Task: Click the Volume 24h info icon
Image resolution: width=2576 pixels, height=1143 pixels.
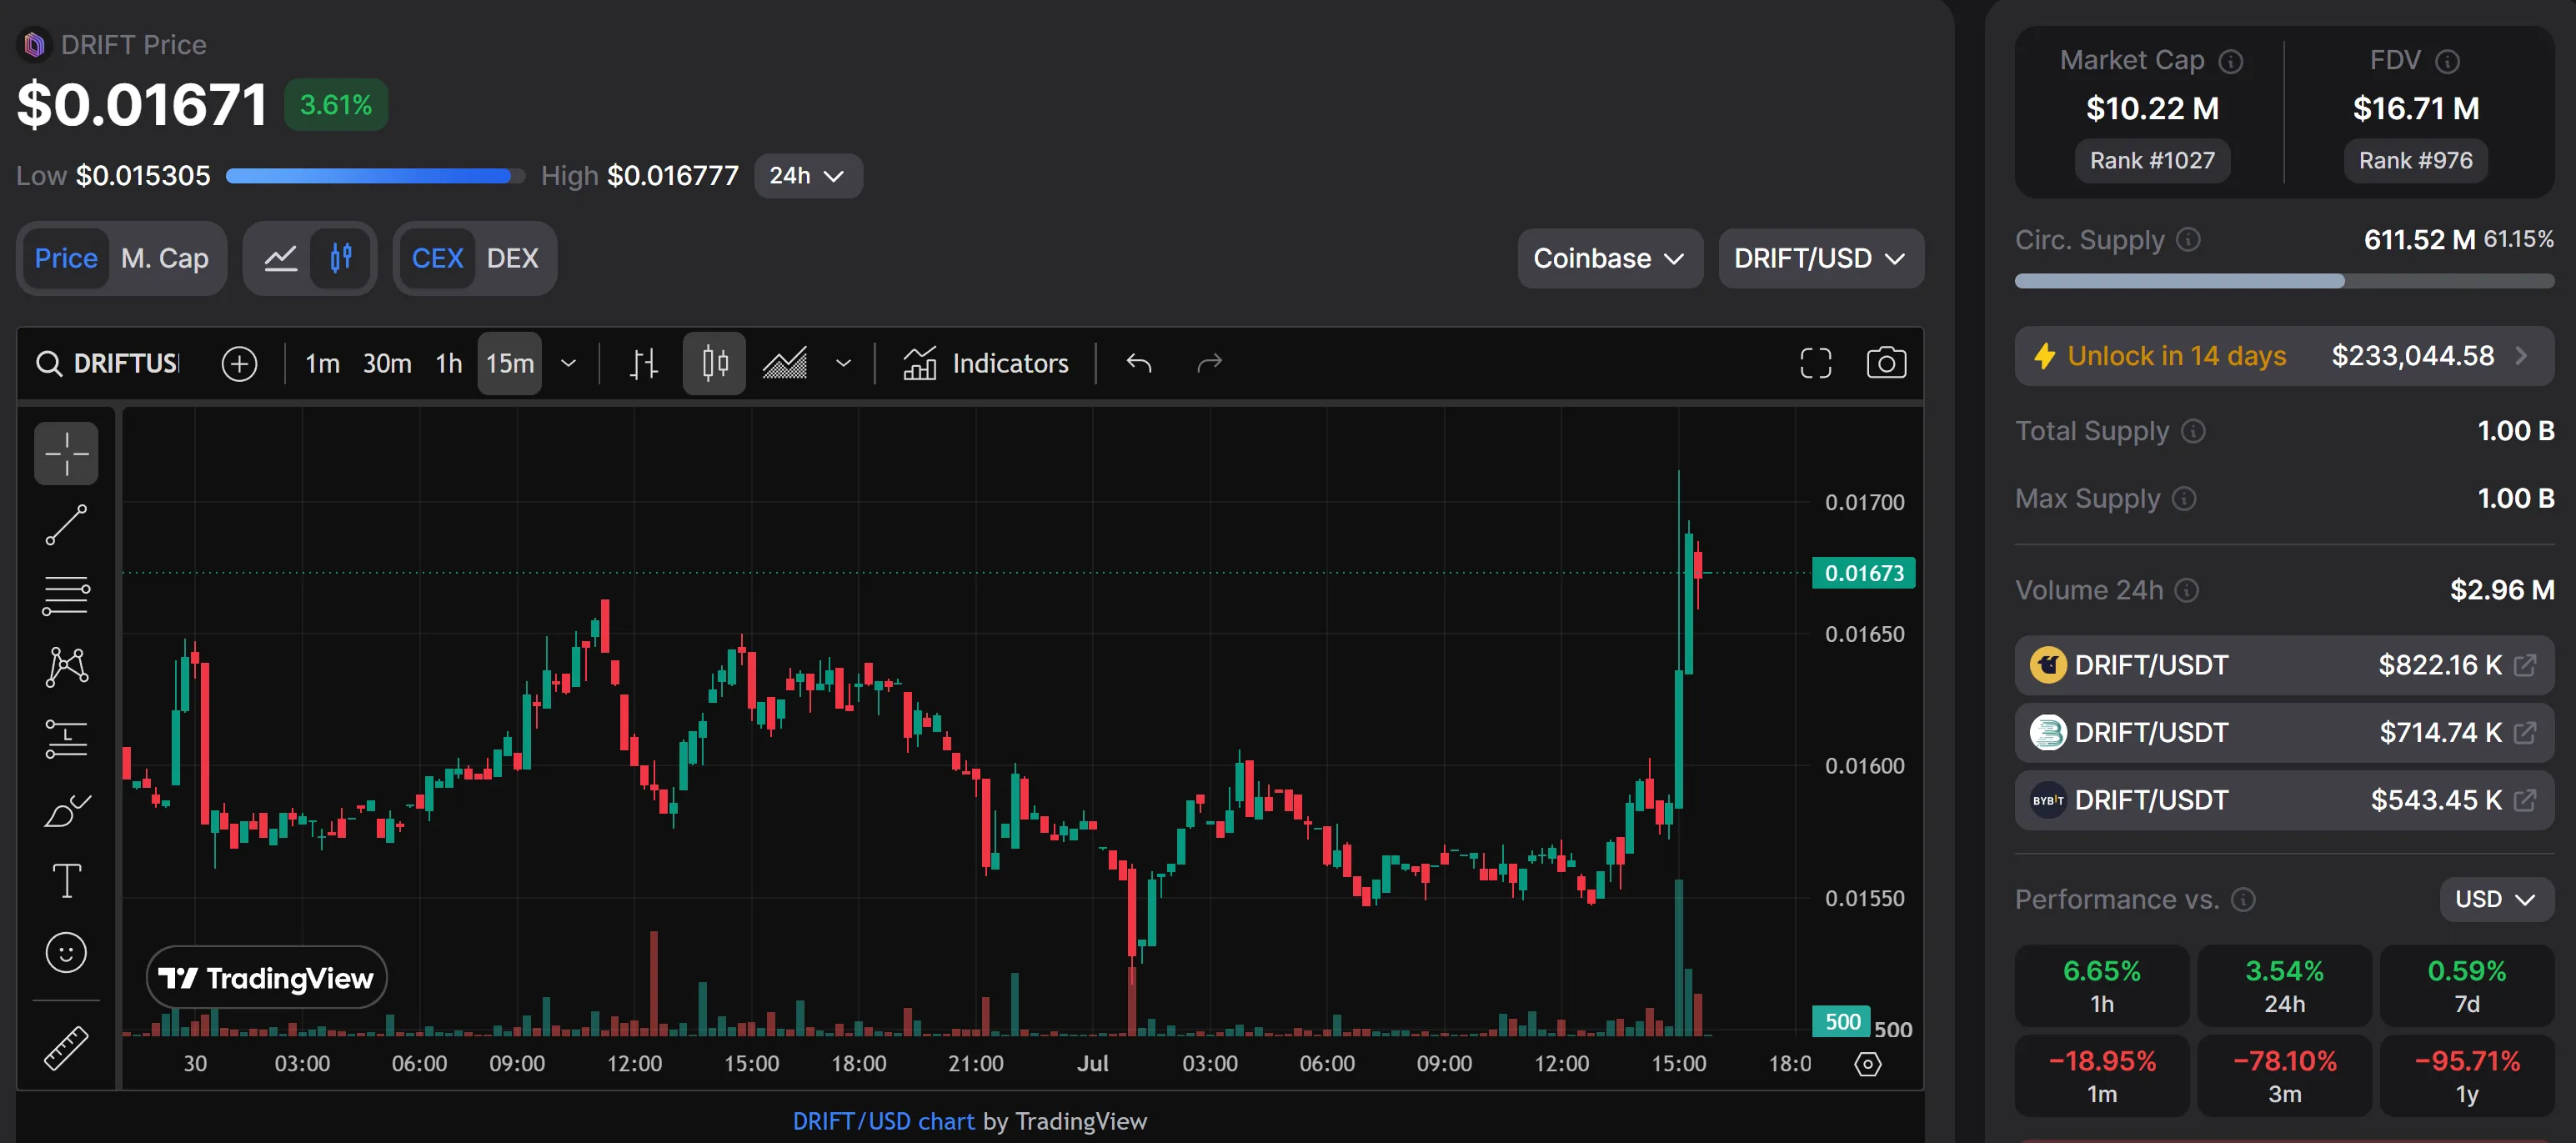Action: pos(2187,591)
